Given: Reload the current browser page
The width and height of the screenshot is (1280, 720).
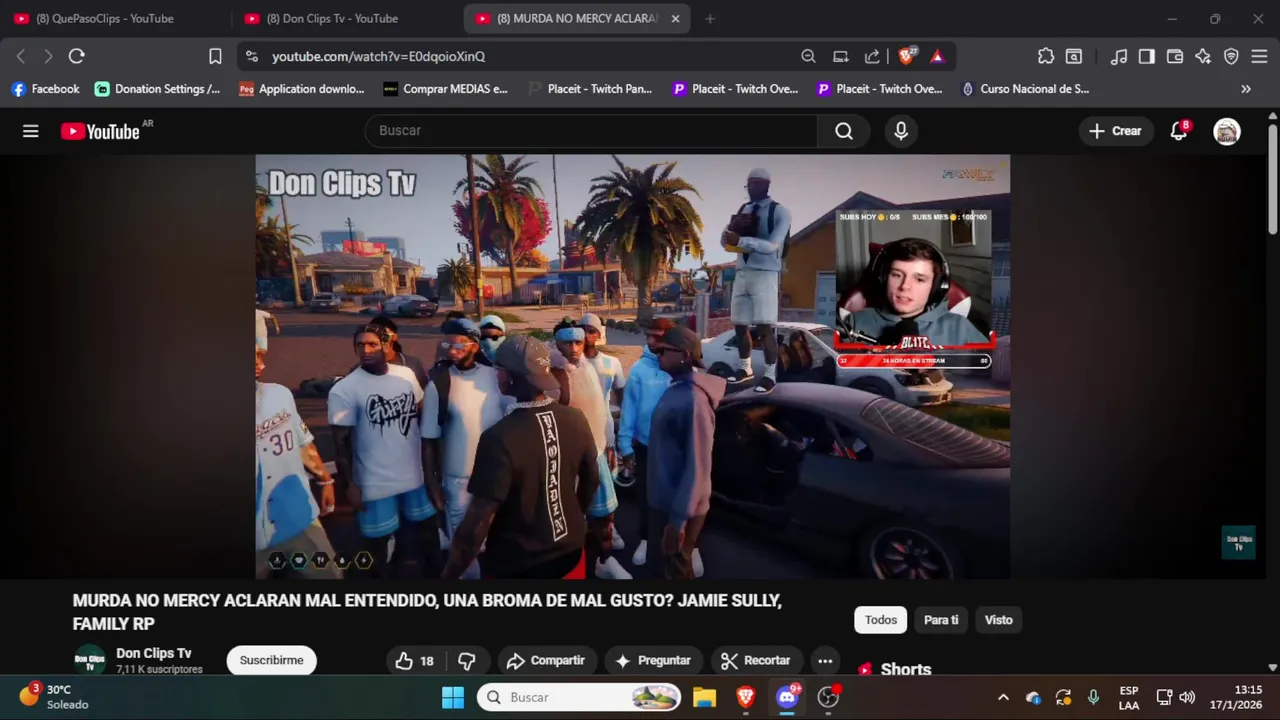Looking at the screenshot, I should 77,56.
